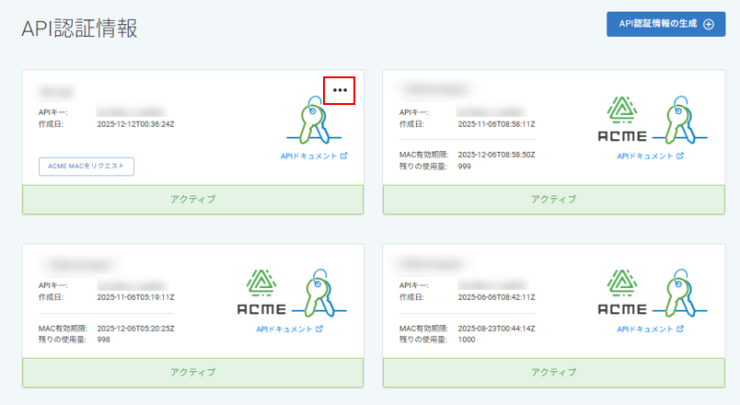Click アクティブ status bar on top-right card
Viewport: 740px width, 405px height.
pyautogui.click(x=554, y=199)
